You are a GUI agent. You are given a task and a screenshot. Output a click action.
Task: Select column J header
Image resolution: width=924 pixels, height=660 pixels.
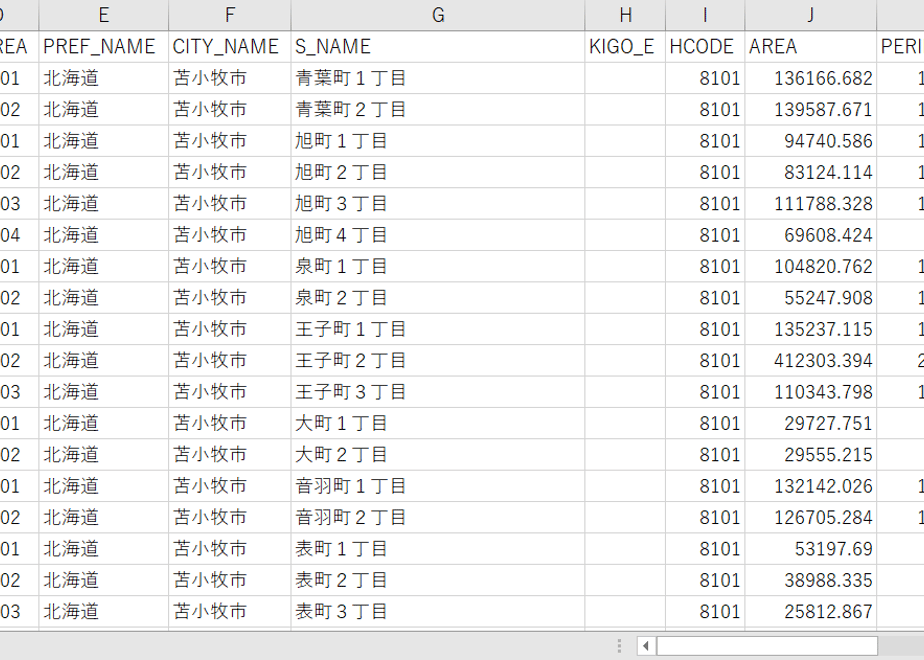point(811,15)
